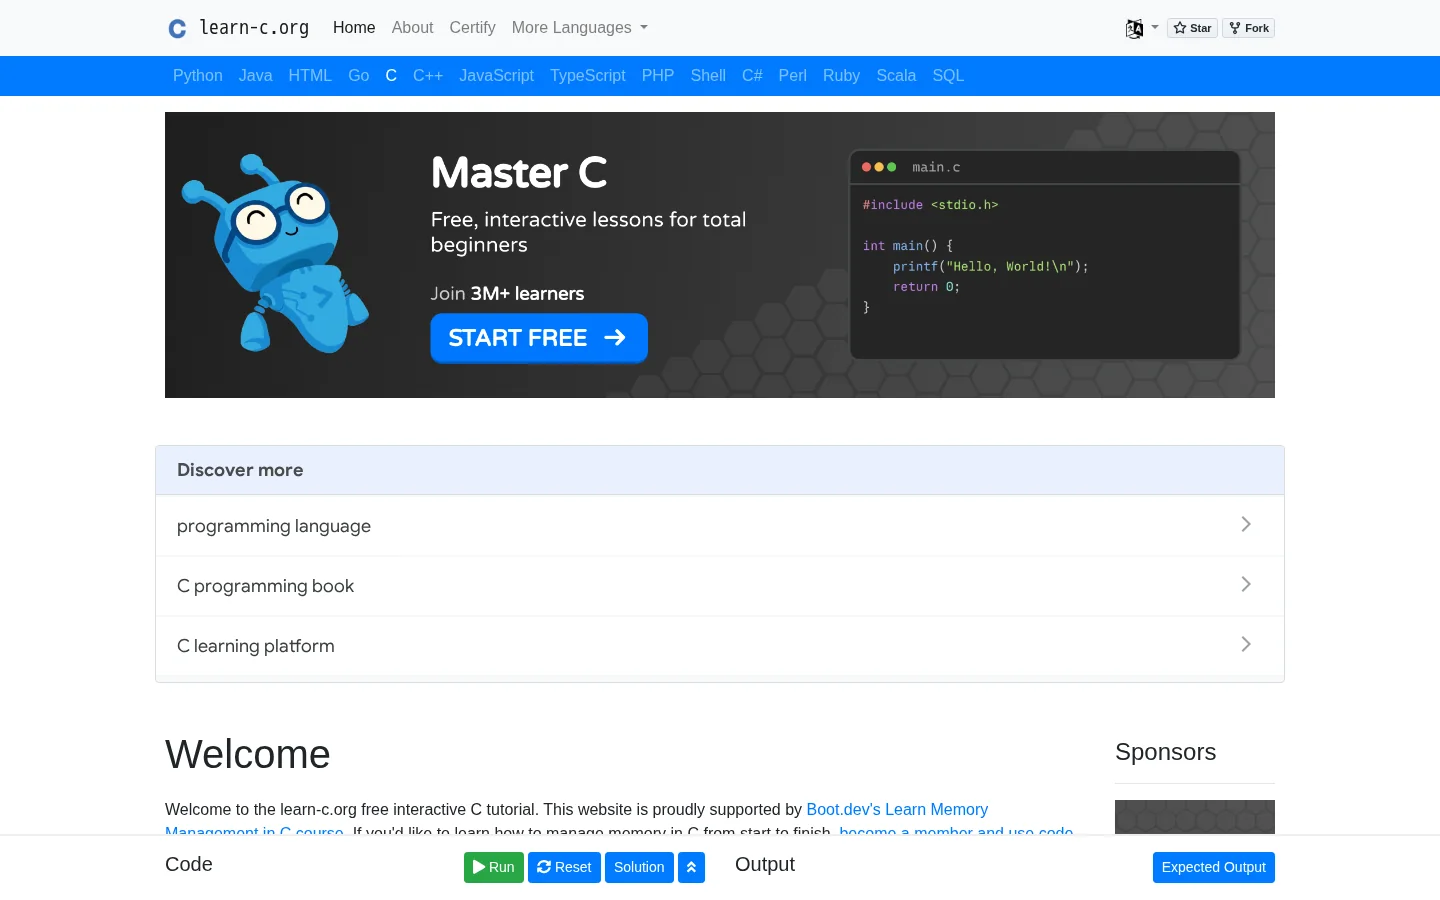Click the Star GitHub button
The height and width of the screenshot is (900, 1440).
pos(1192,28)
